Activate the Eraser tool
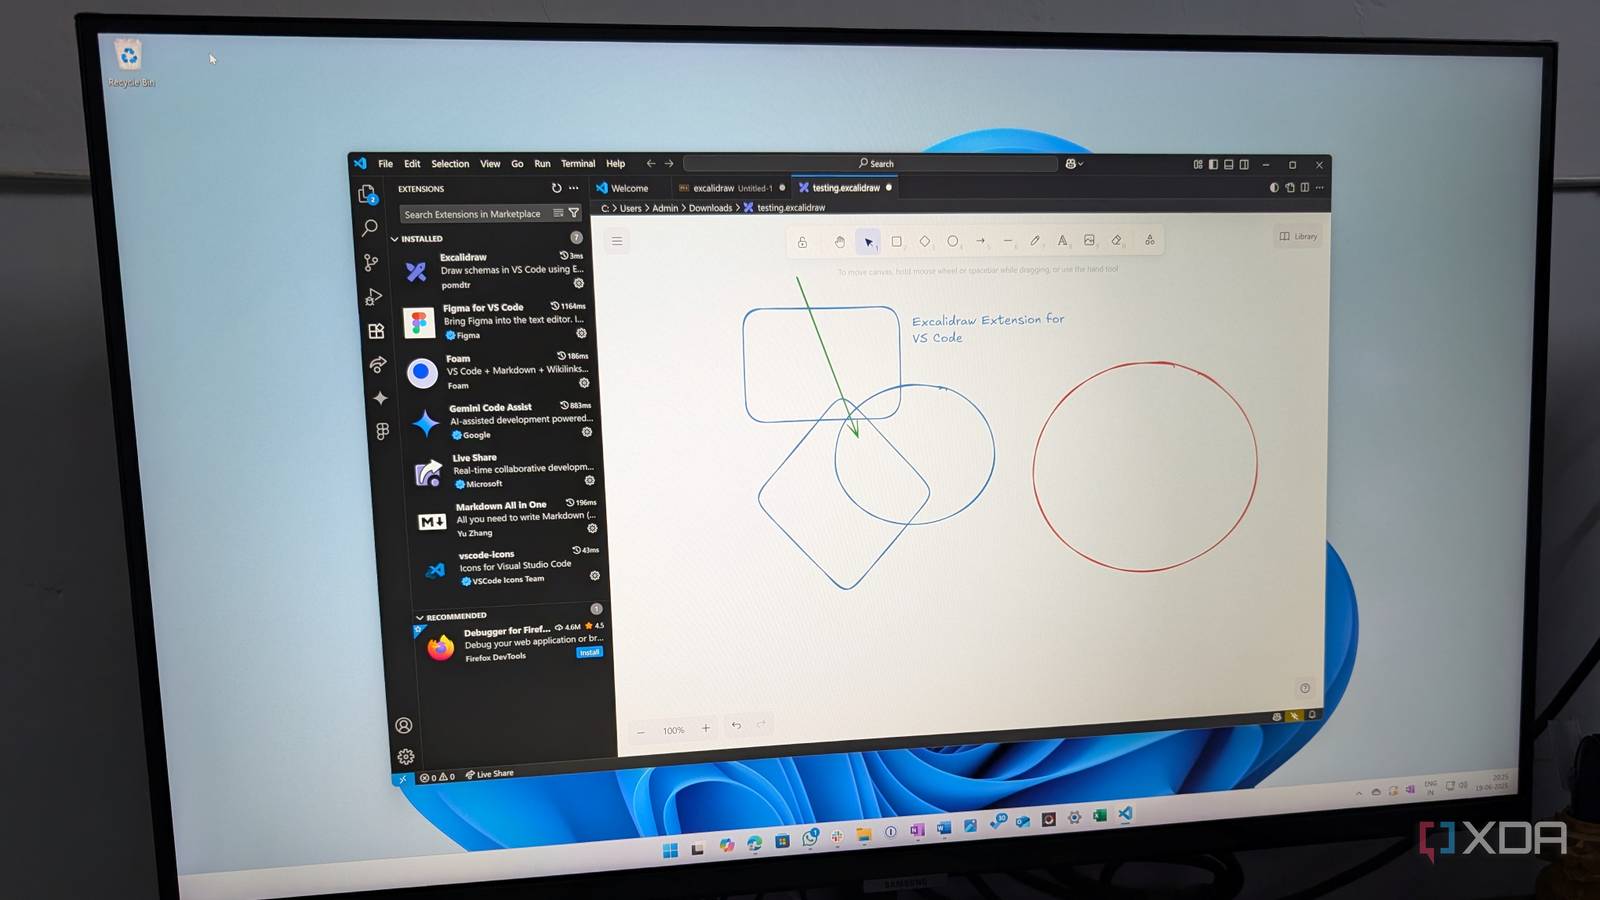 [x=1117, y=241]
